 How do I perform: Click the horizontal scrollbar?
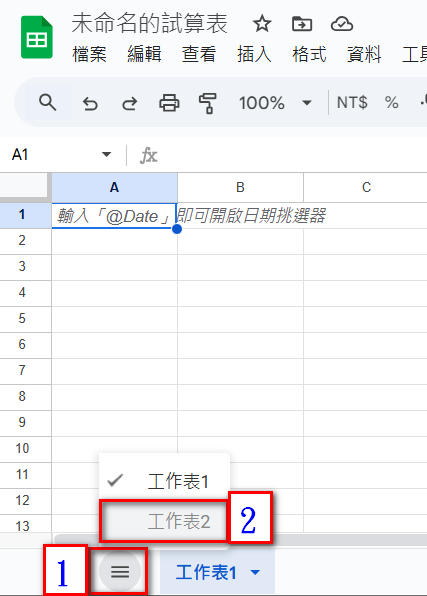coord(240,540)
